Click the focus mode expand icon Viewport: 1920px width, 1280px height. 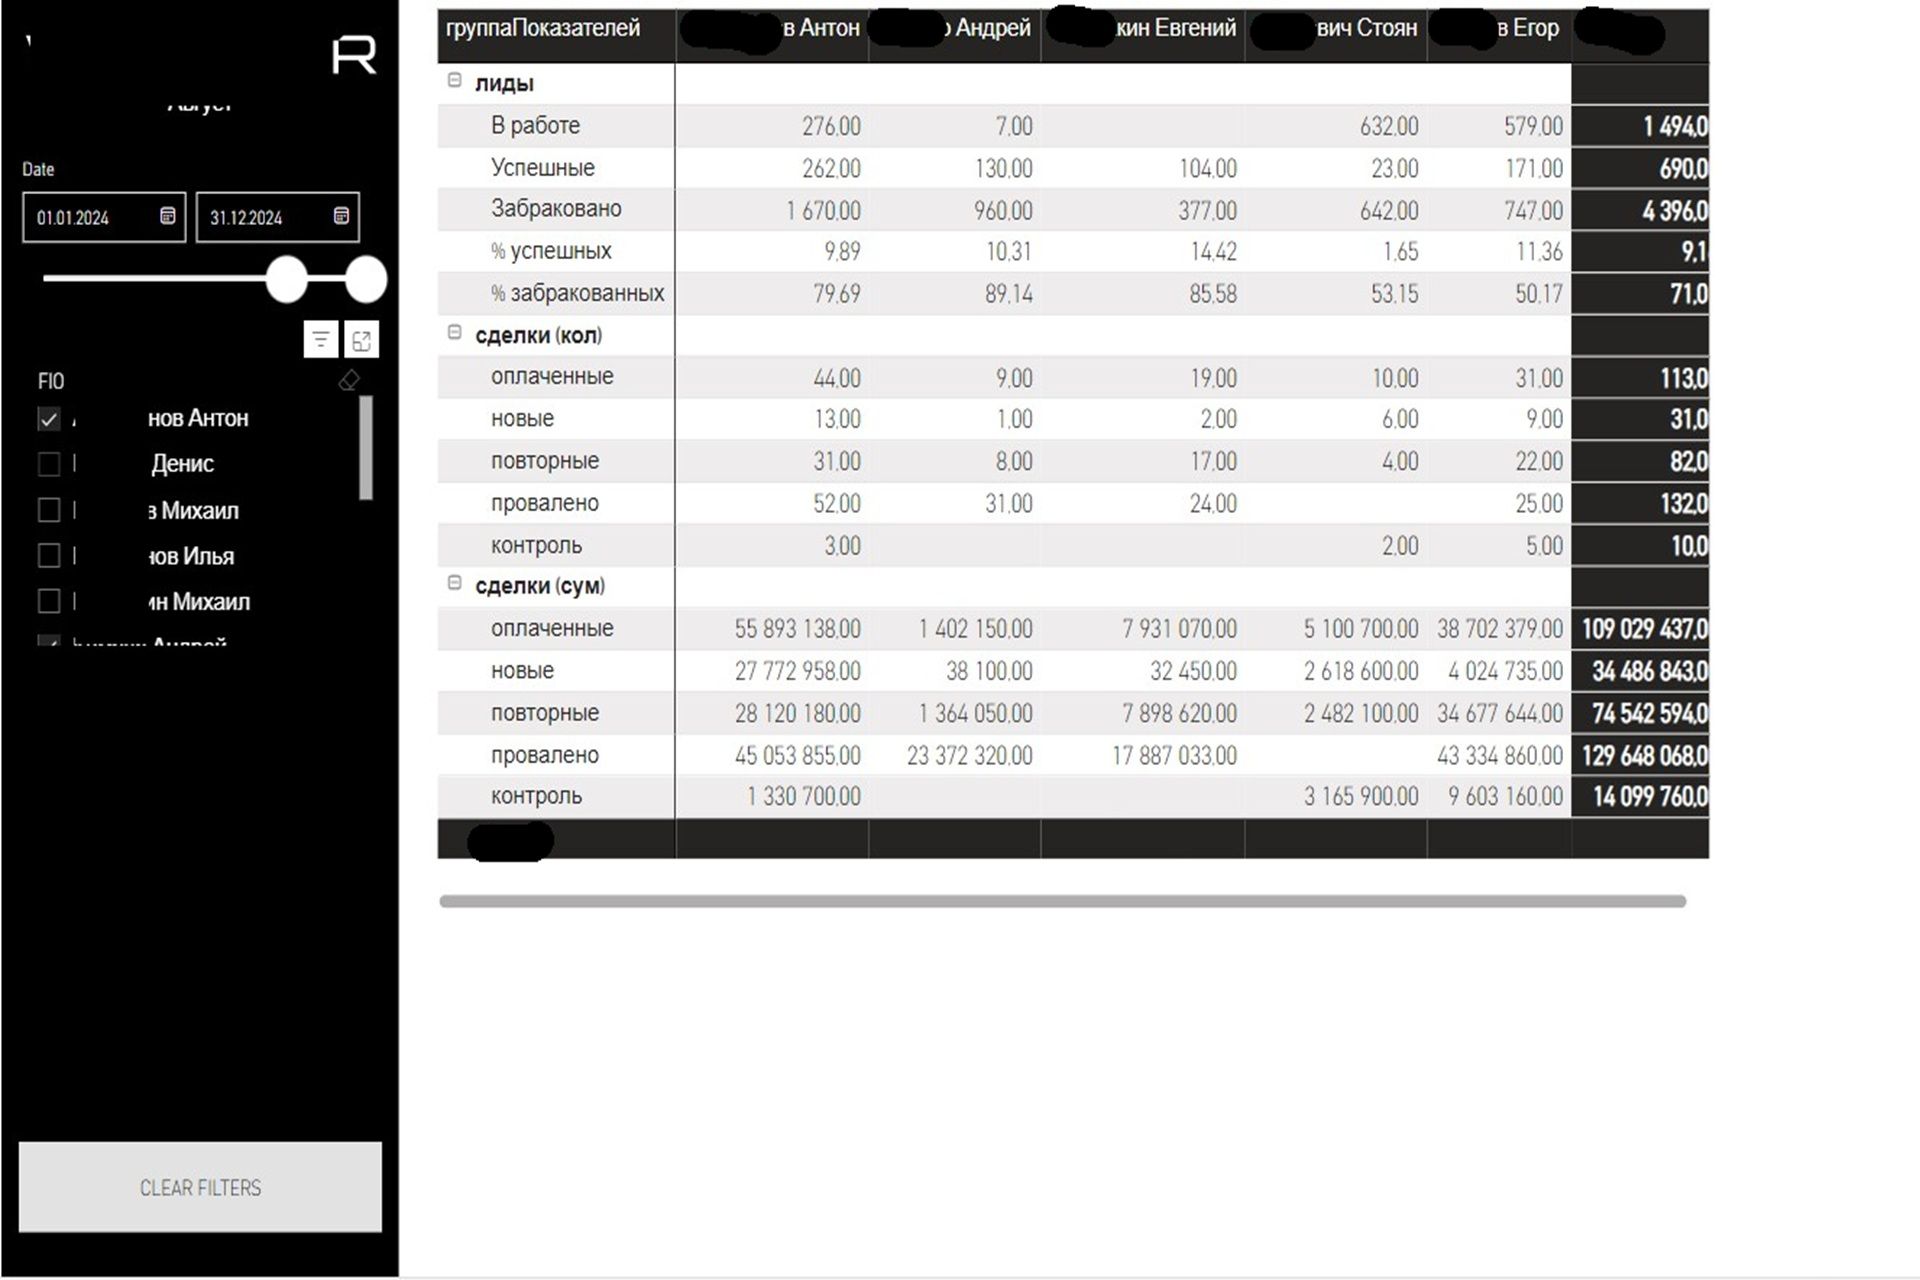(x=362, y=340)
